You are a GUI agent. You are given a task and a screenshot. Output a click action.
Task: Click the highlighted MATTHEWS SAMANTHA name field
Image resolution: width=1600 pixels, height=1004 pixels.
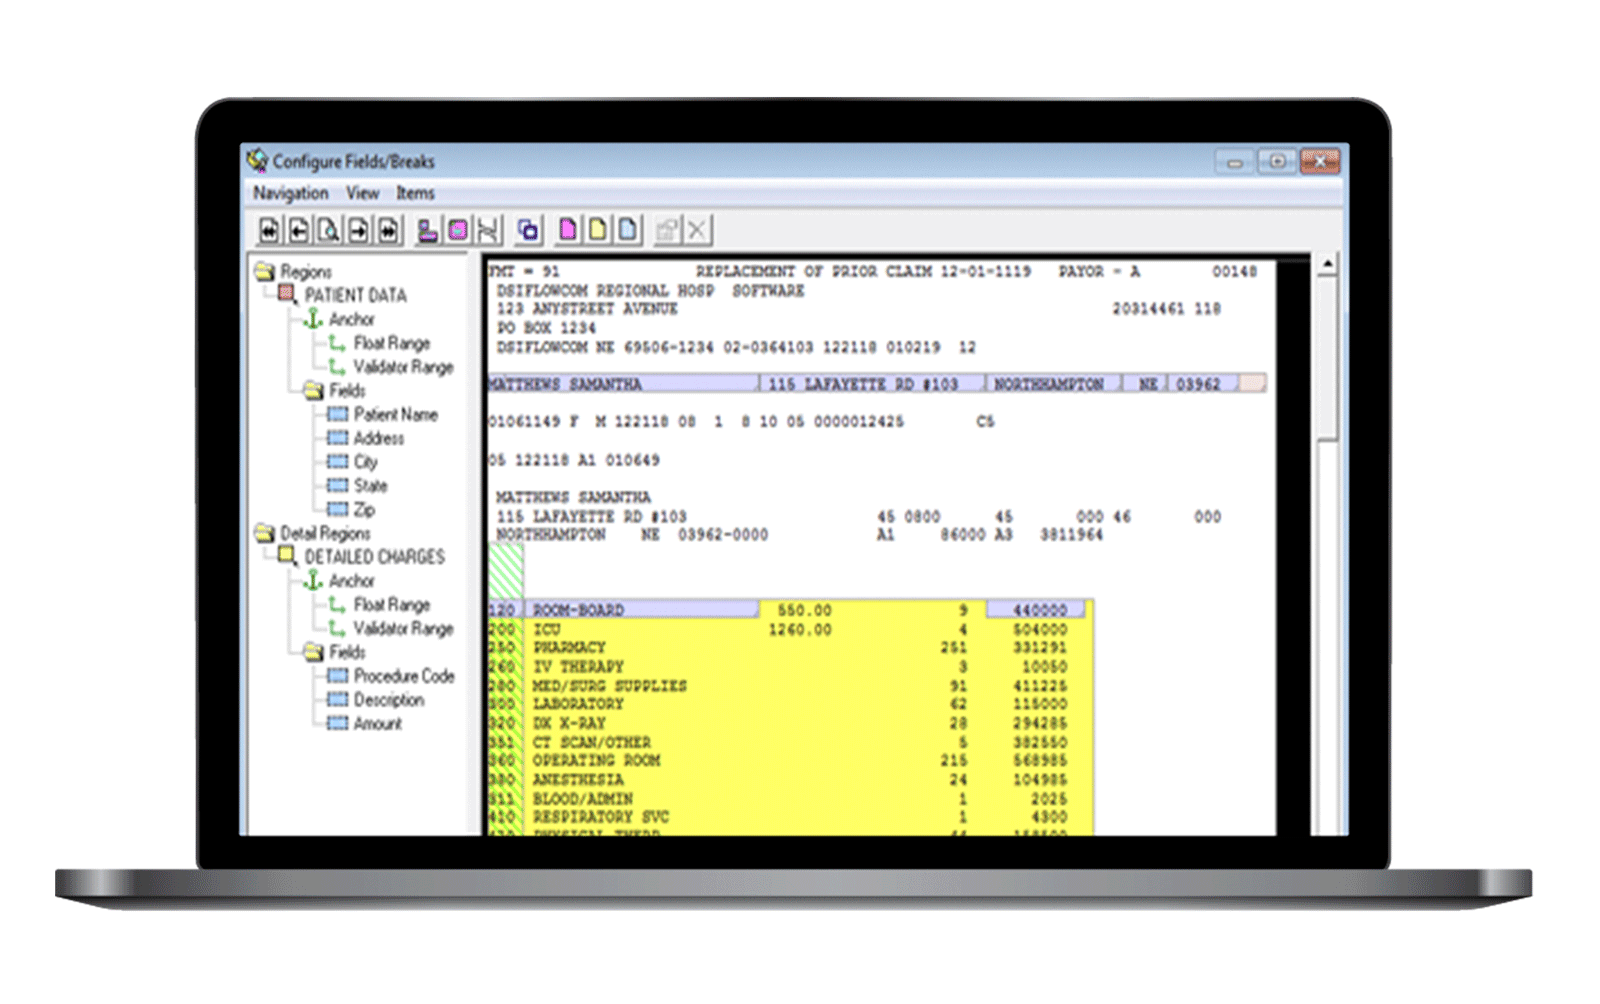pos(620,384)
